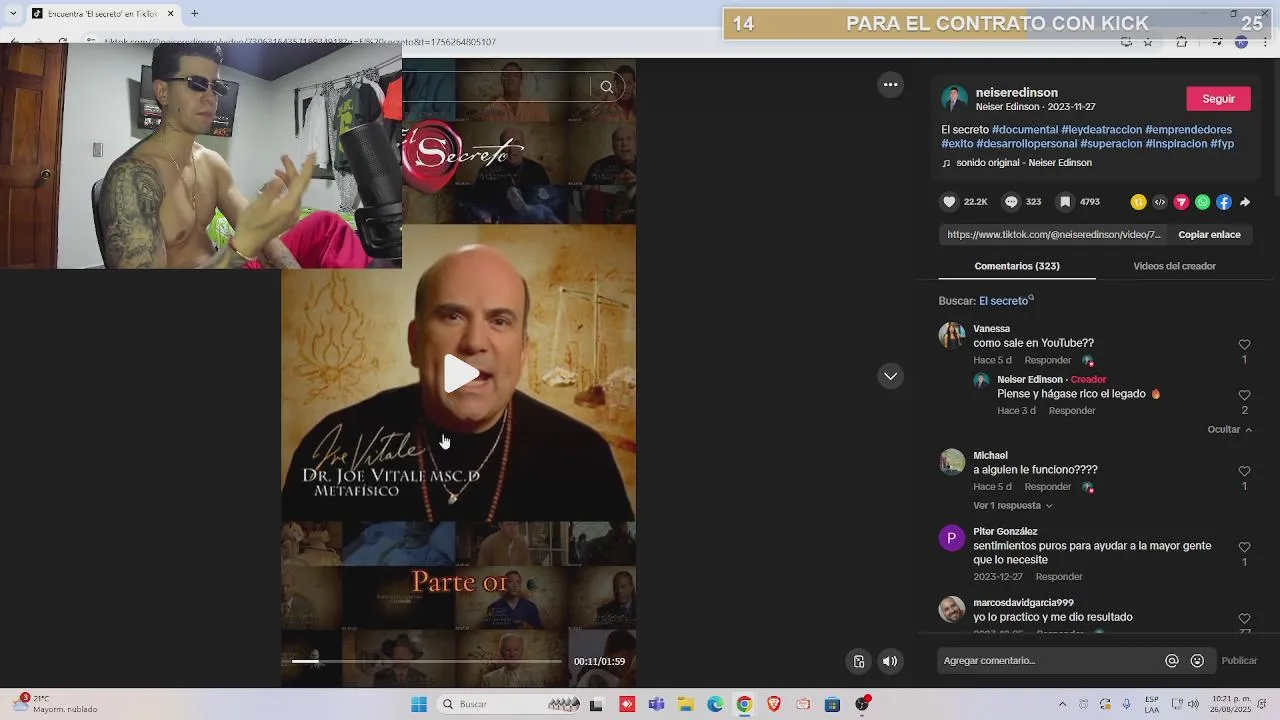Click the search magnifier icon above video
This screenshot has width=1280, height=720.
(606, 87)
